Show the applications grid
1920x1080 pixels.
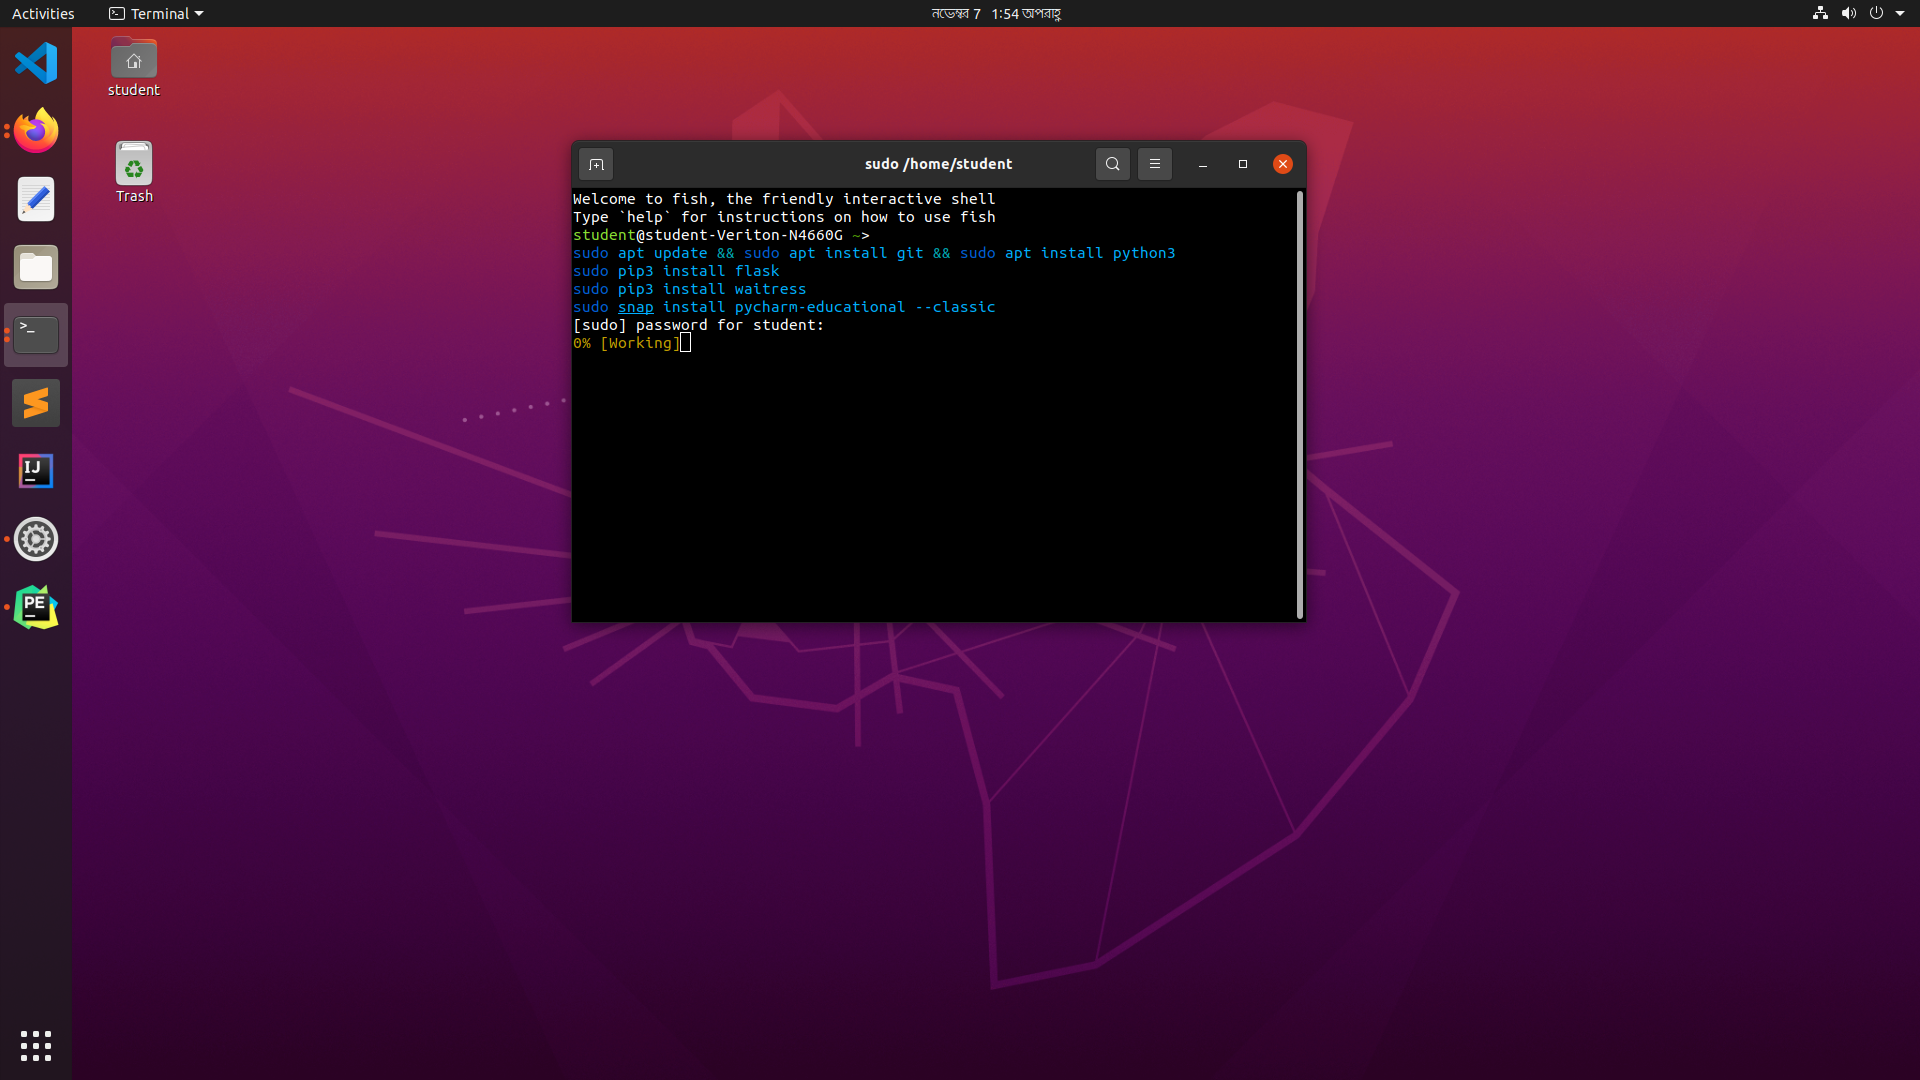36,1045
